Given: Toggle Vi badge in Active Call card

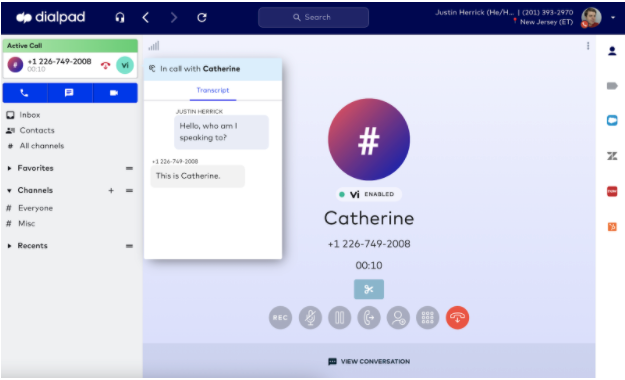Looking at the screenshot, I should 125,65.
